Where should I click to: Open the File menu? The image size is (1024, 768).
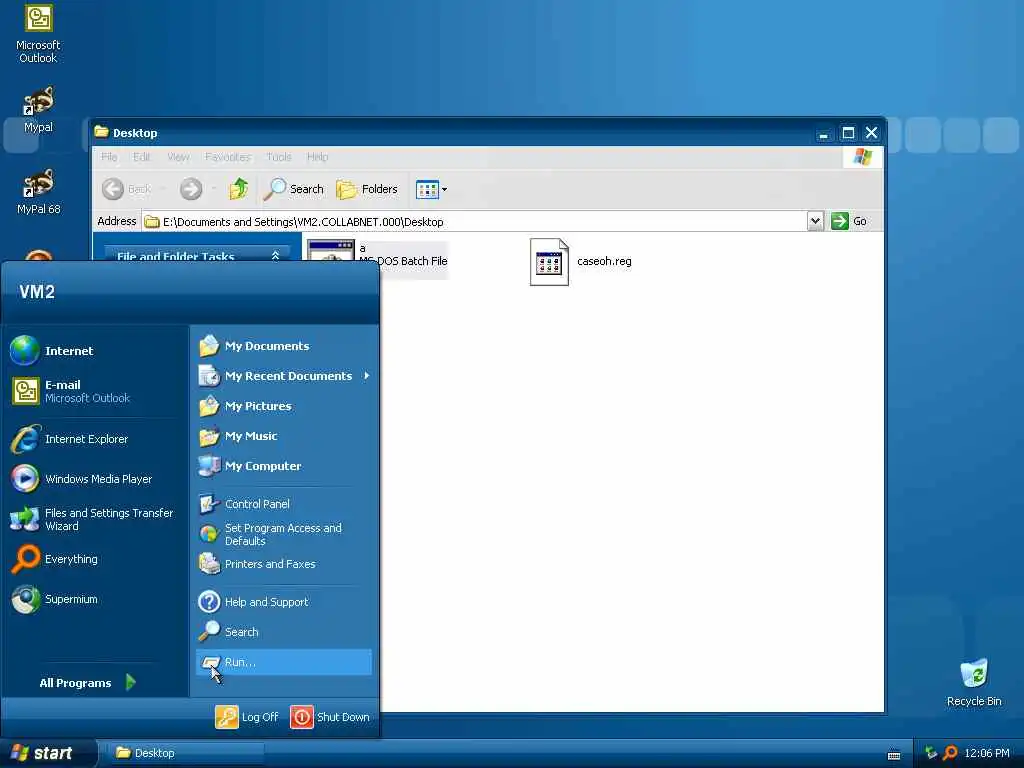[x=109, y=157]
